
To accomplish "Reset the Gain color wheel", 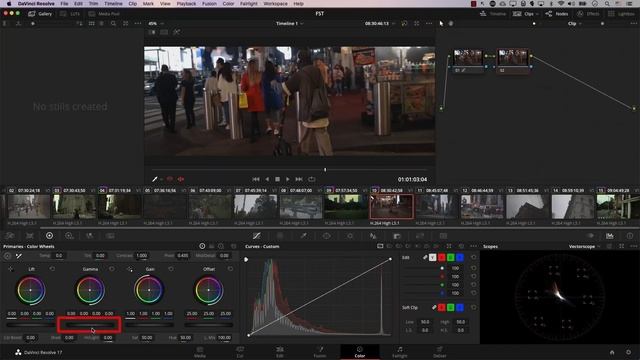I will (171, 269).
